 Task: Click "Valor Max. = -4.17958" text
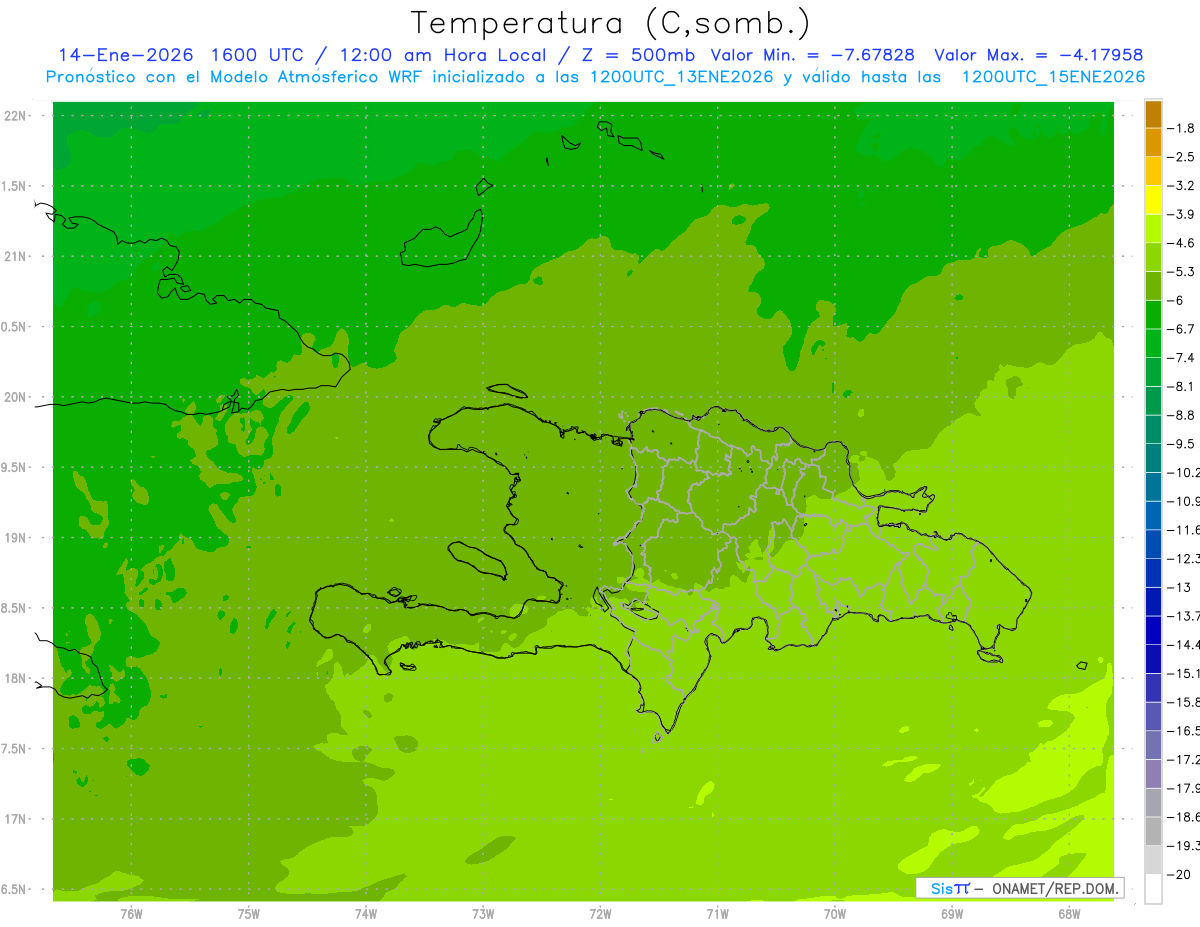(1039, 55)
